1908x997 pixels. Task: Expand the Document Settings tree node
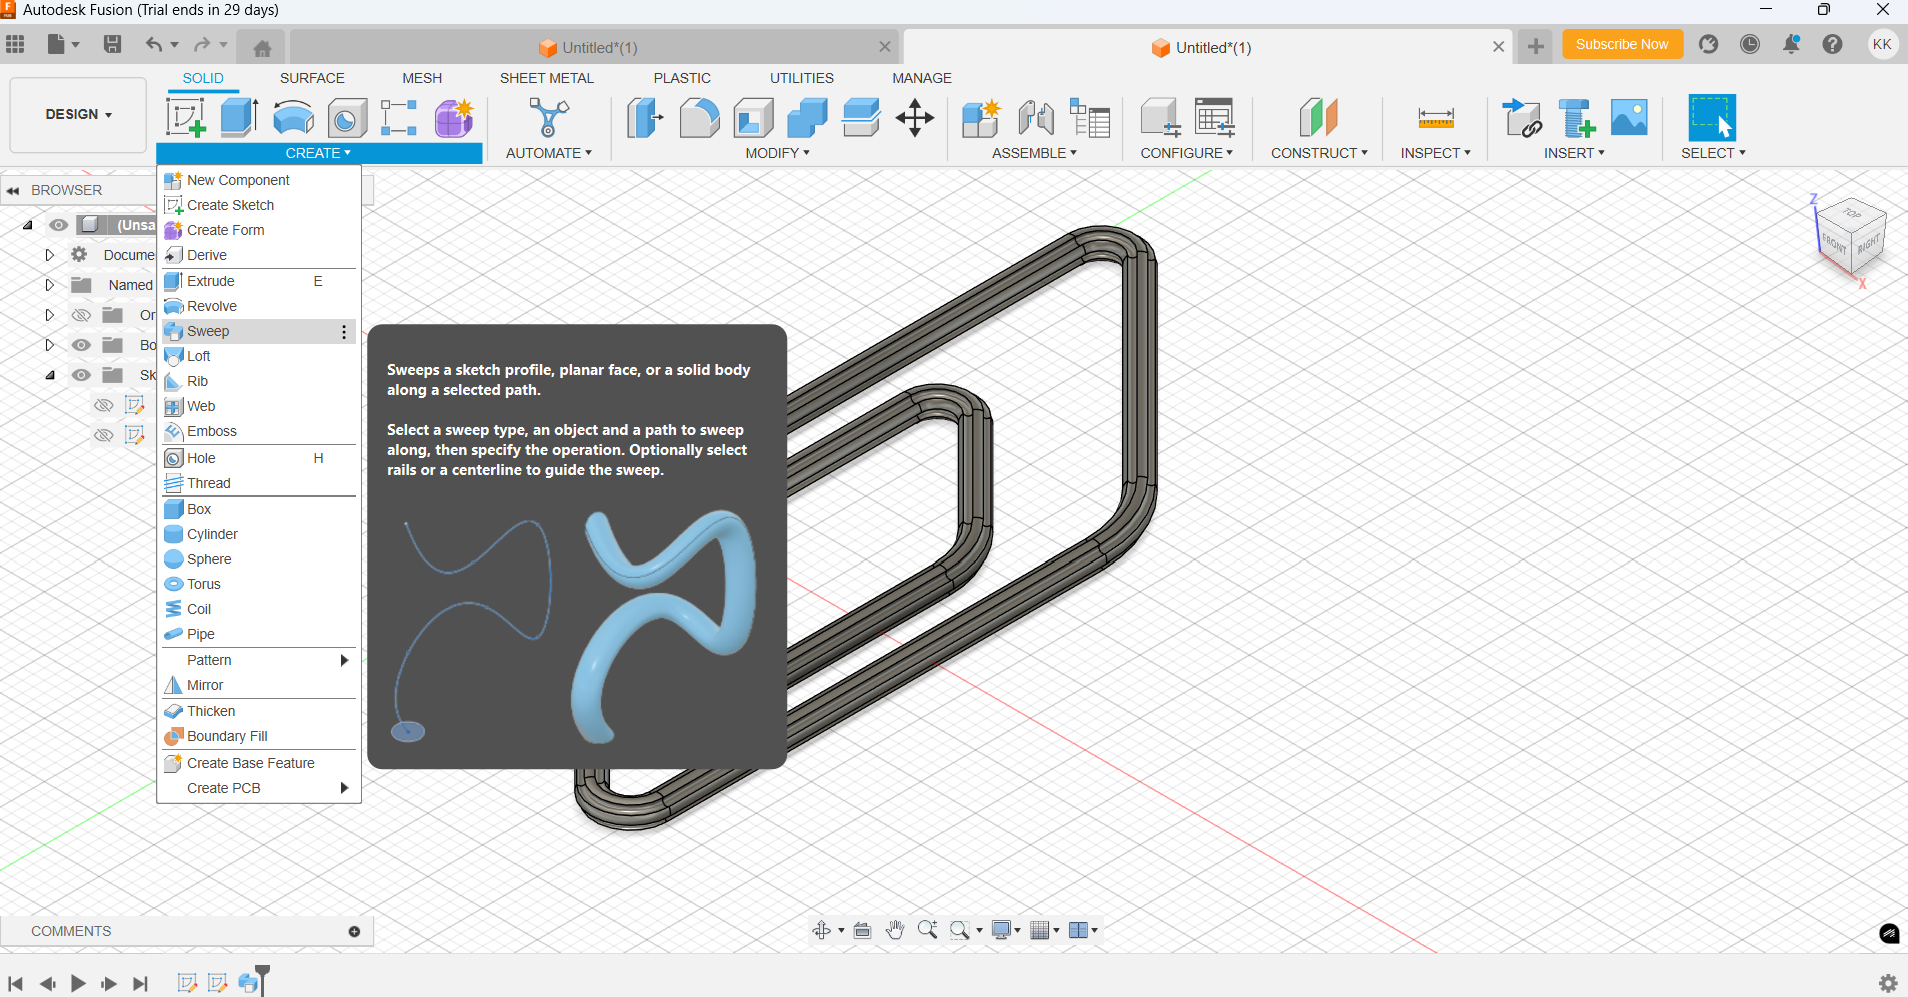click(49, 255)
